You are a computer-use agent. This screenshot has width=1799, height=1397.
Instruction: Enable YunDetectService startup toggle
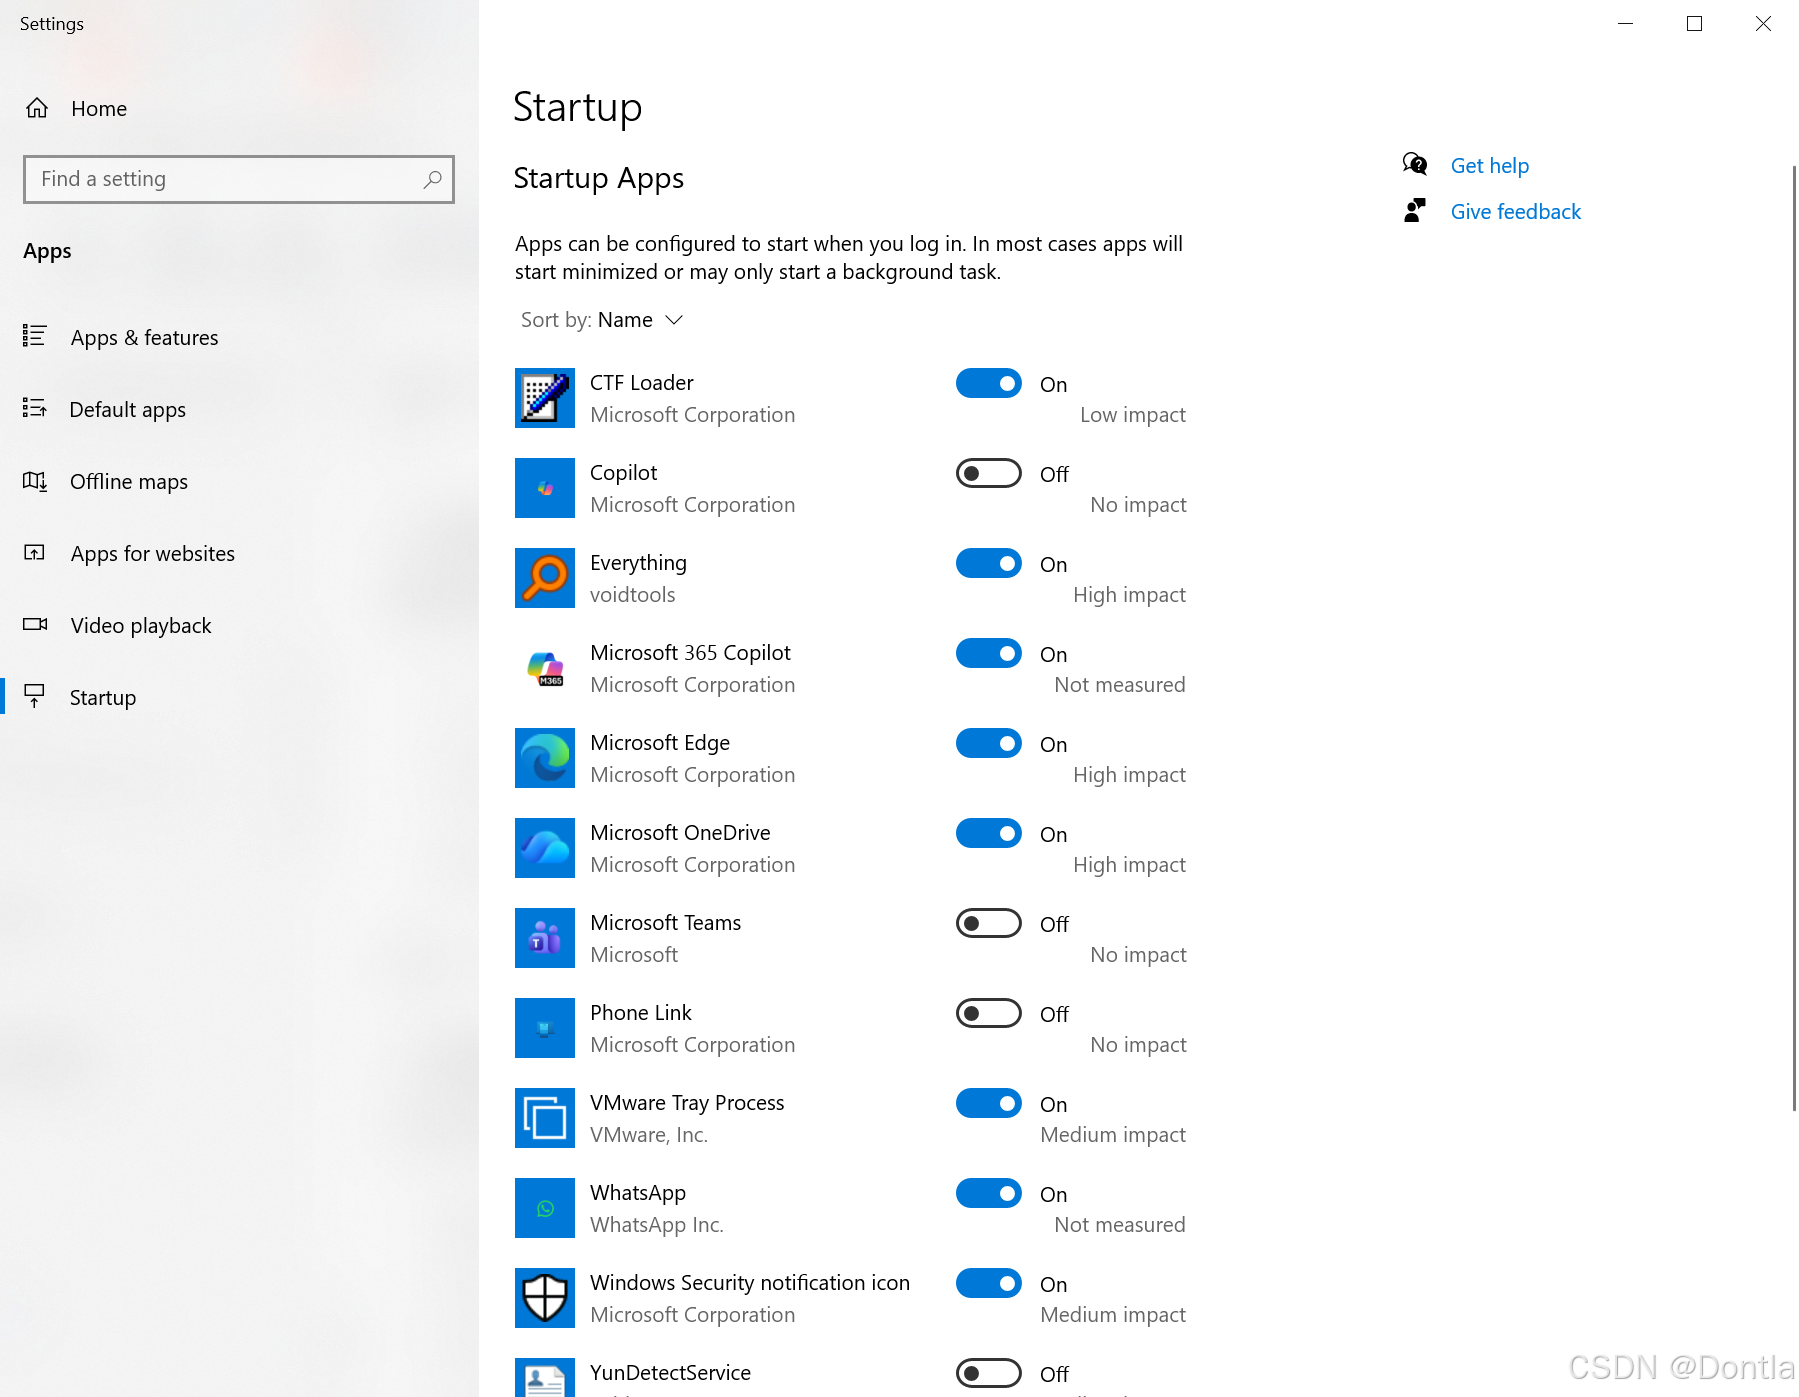[x=989, y=1373]
